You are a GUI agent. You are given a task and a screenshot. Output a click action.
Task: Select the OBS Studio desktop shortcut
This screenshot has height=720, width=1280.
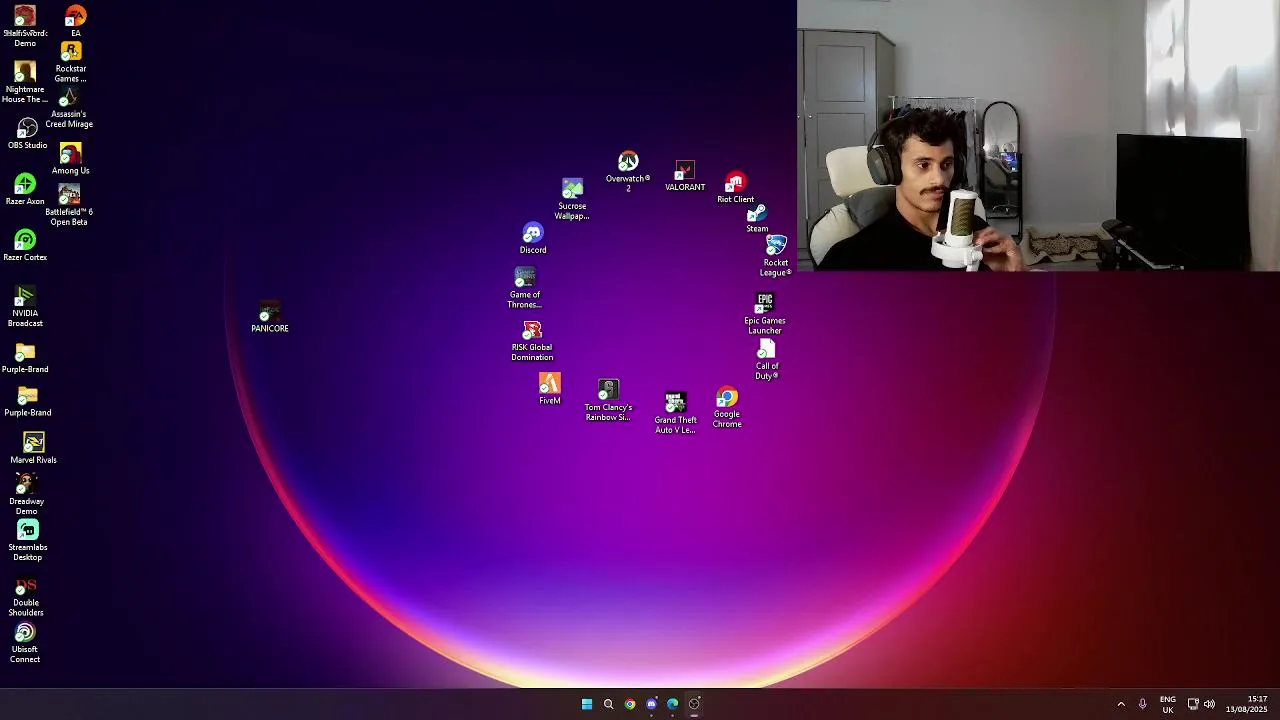[27, 134]
